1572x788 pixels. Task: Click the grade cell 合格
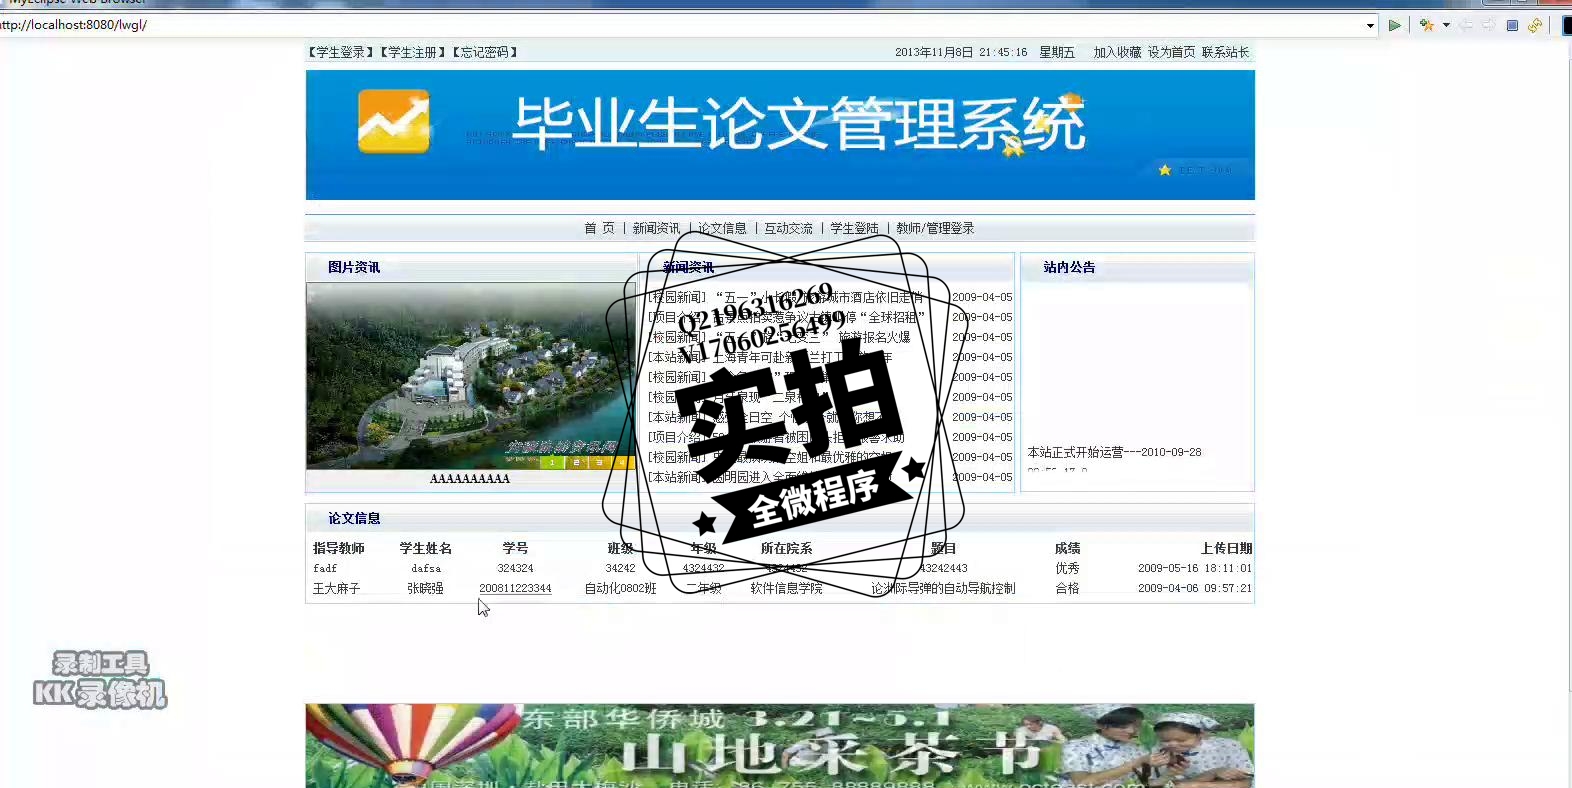(x=1067, y=588)
